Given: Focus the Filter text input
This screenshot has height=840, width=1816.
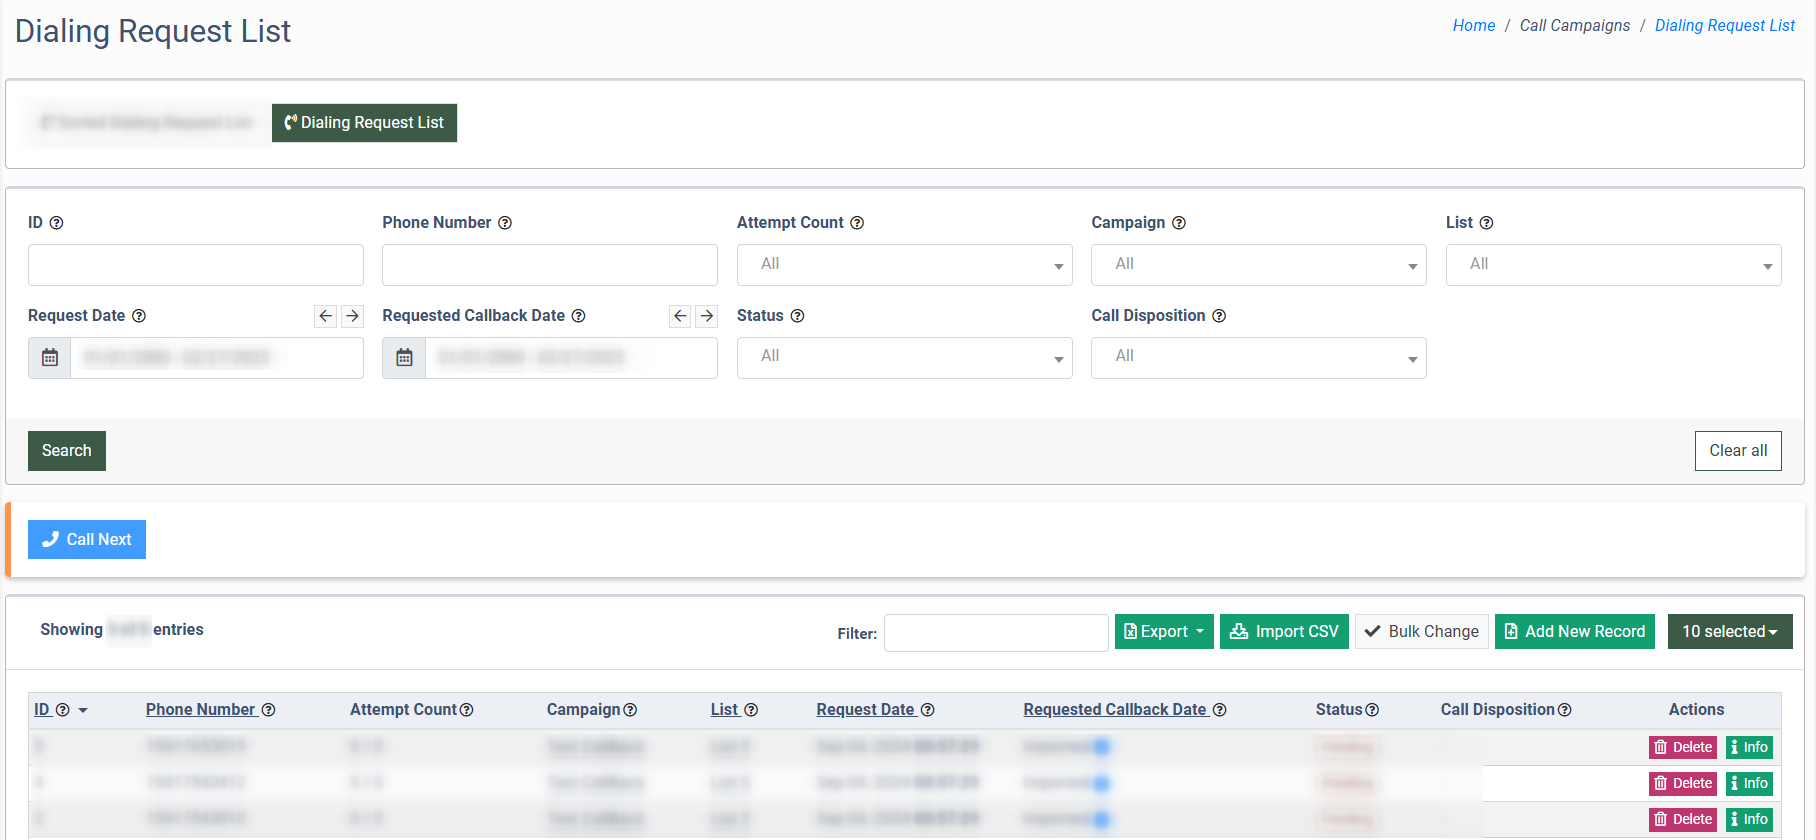Looking at the screenshot, I should pyautogui.click(x=995, y=633).
